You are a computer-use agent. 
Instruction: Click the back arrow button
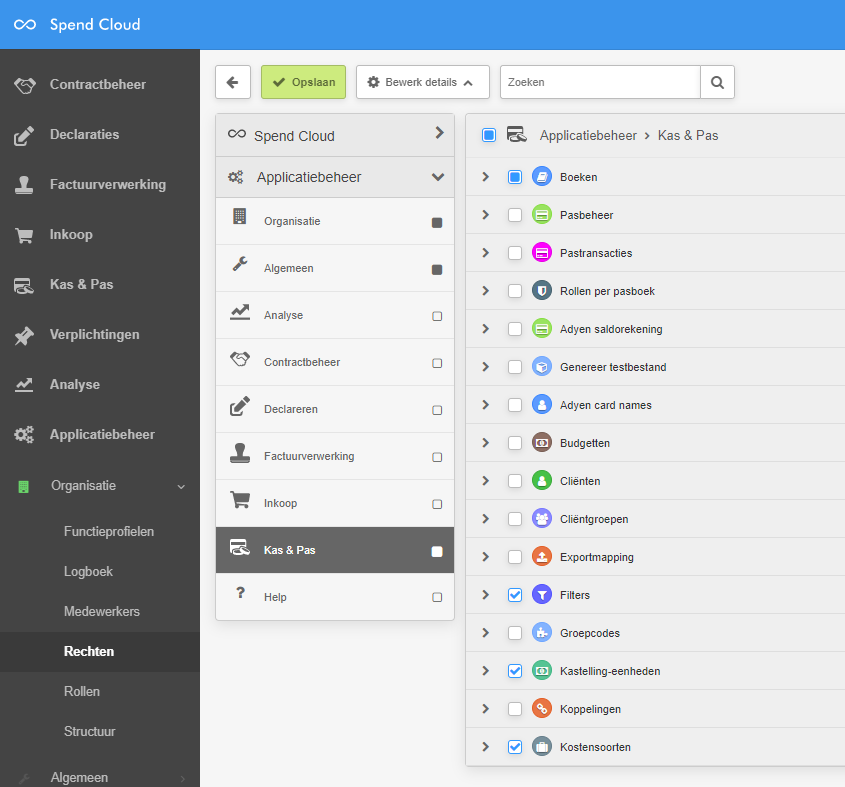pyautogui.click(x=233, y=82)
